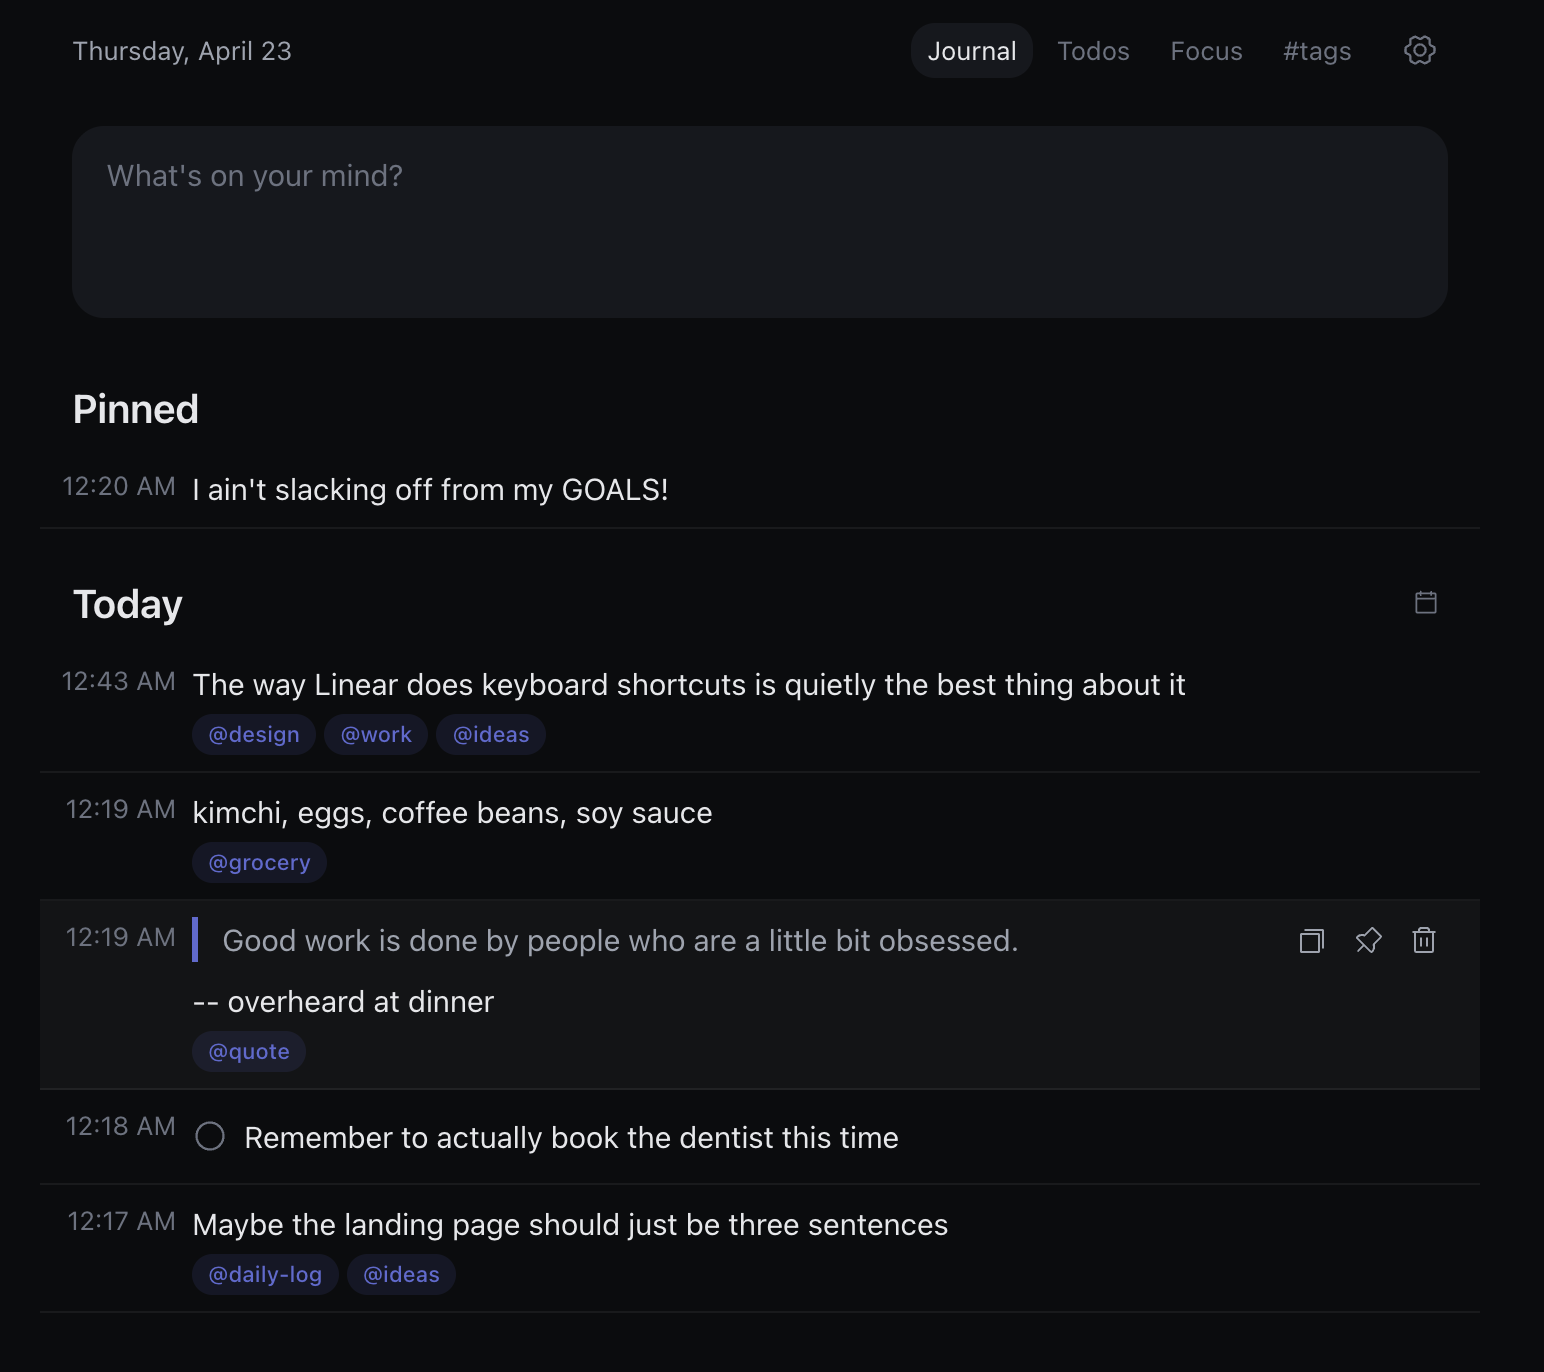This screenshot has width=1544, height=1372.
Task: Select the @quote tag chip
Action: (x=249, y=1052)
